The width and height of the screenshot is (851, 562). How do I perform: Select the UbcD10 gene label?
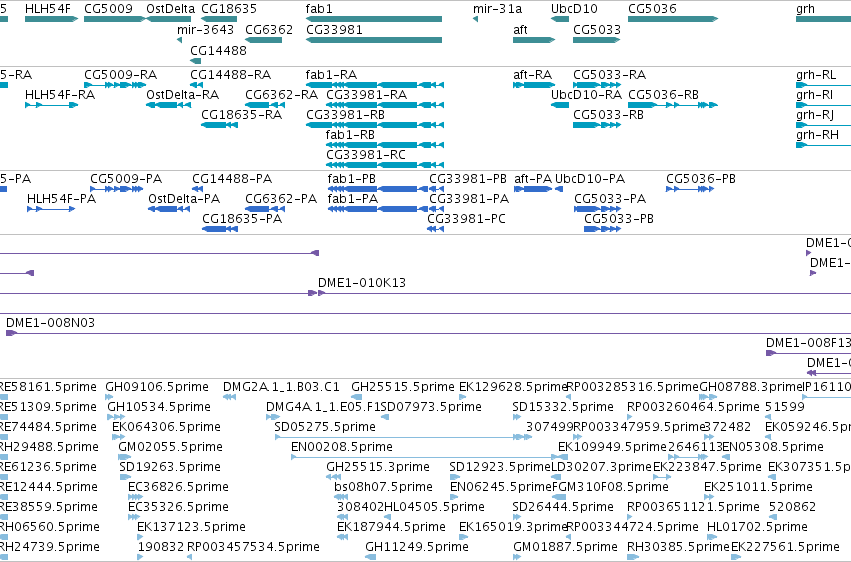coord(574,9)
